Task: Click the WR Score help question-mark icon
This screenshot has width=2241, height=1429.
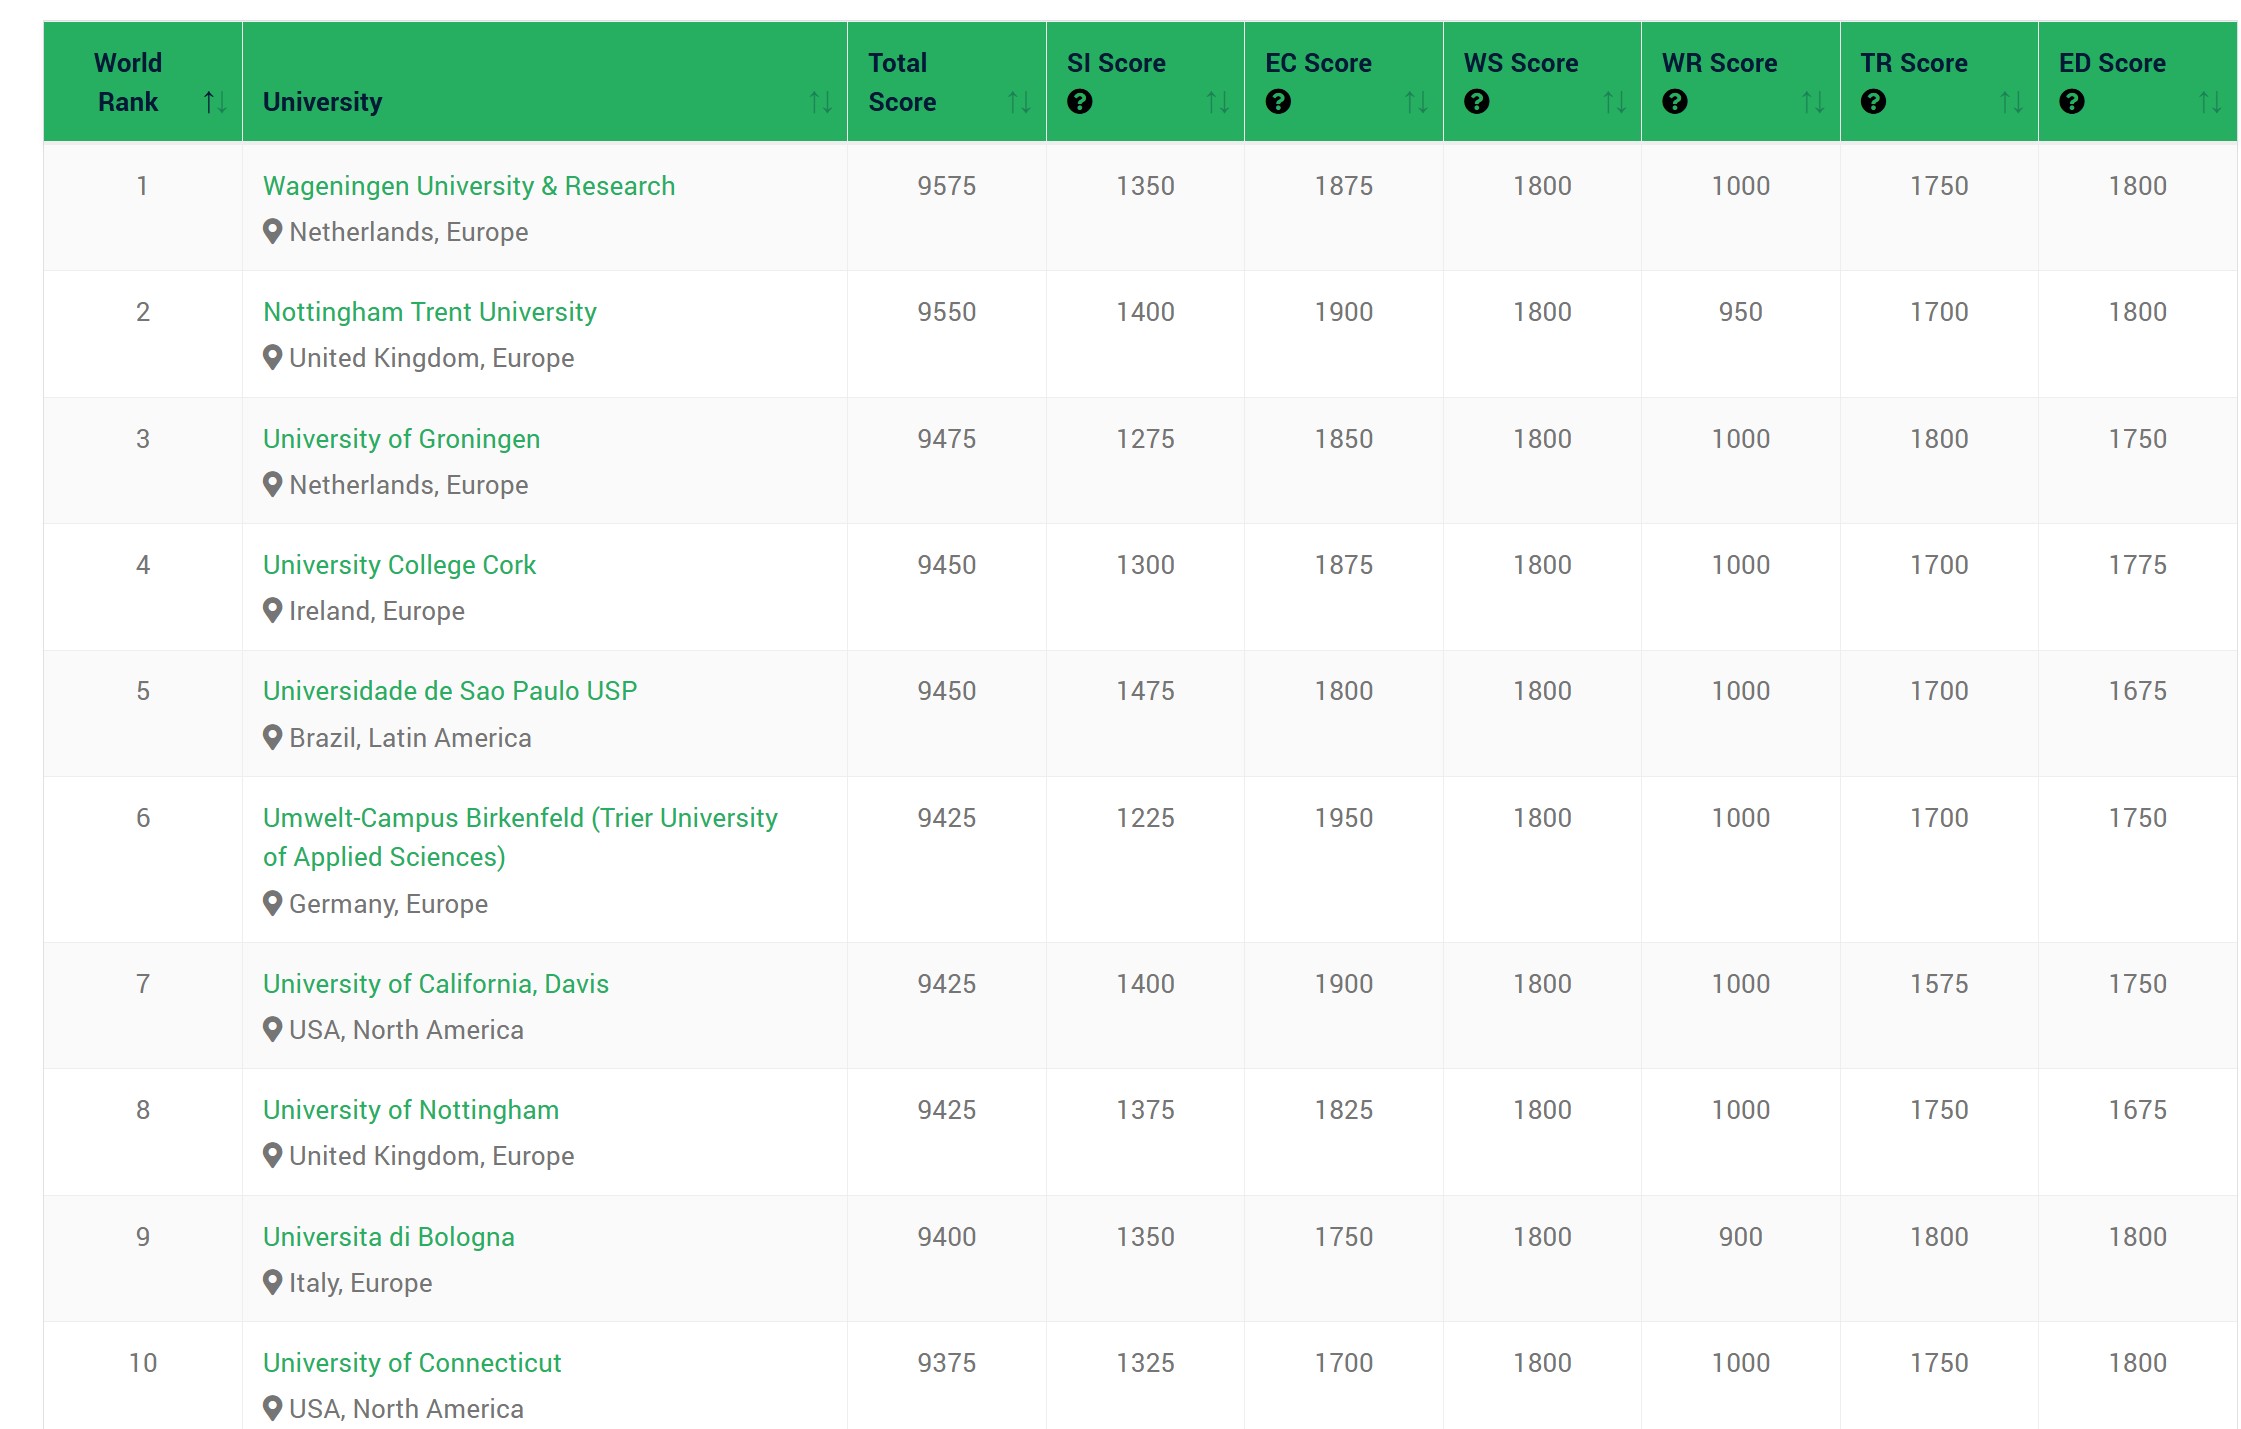Action: 1674,102
